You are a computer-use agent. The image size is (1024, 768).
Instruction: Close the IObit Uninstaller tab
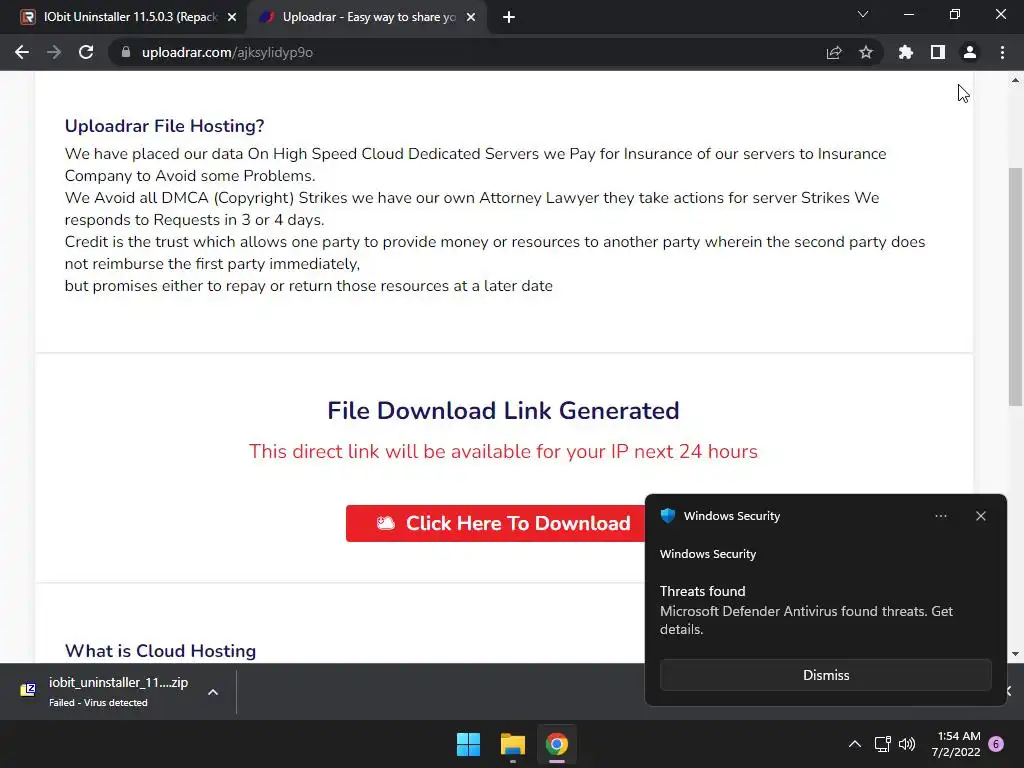tap(232, 18)
